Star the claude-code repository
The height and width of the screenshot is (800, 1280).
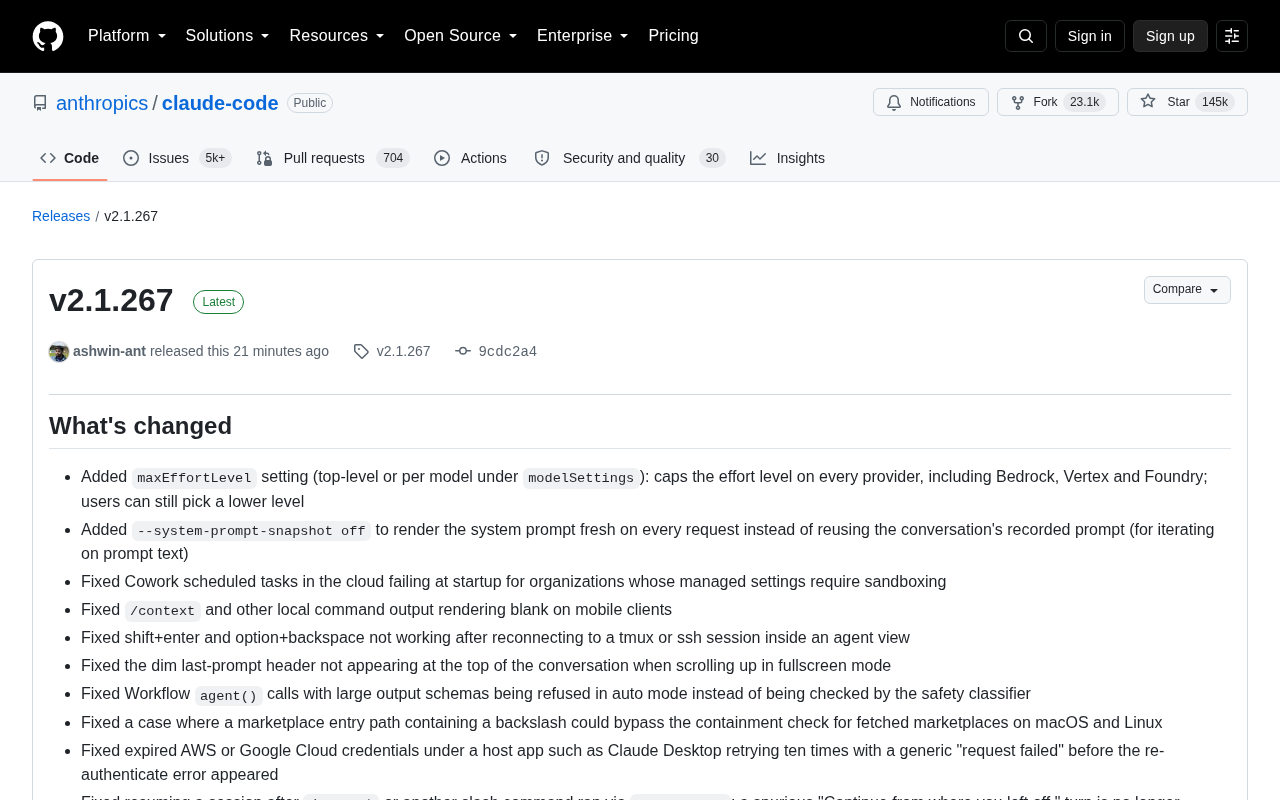[x=1187, y=102]
